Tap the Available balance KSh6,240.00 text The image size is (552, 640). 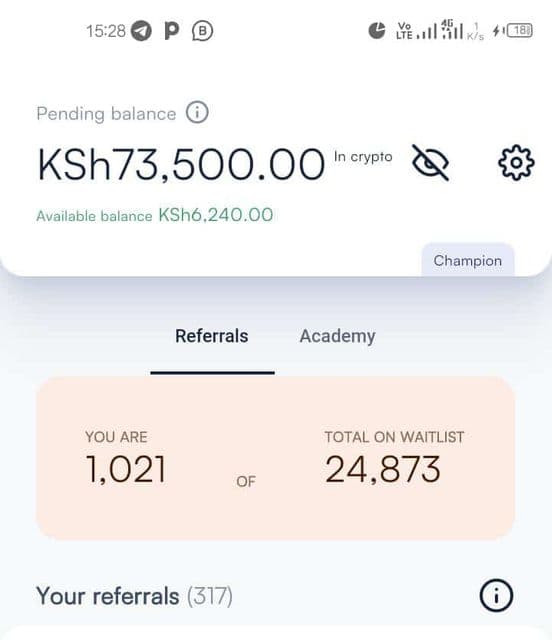pyautogui.click(x=155, y=215)
